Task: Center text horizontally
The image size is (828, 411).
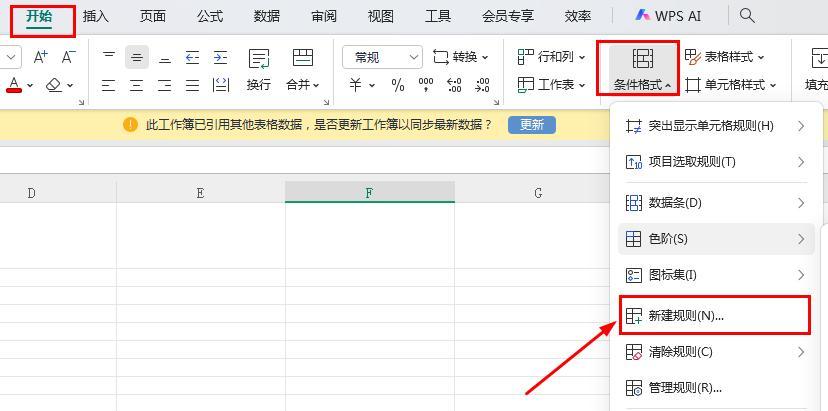Action: tap(137, 85)
